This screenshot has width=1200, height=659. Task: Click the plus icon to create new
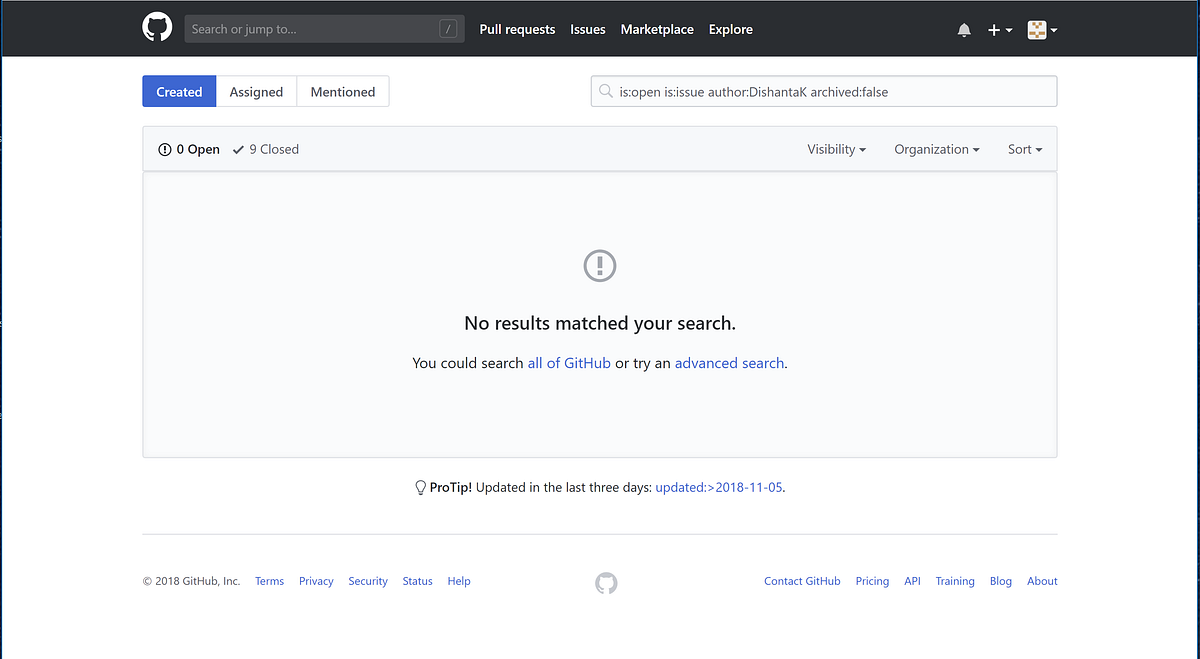[994, 29]
